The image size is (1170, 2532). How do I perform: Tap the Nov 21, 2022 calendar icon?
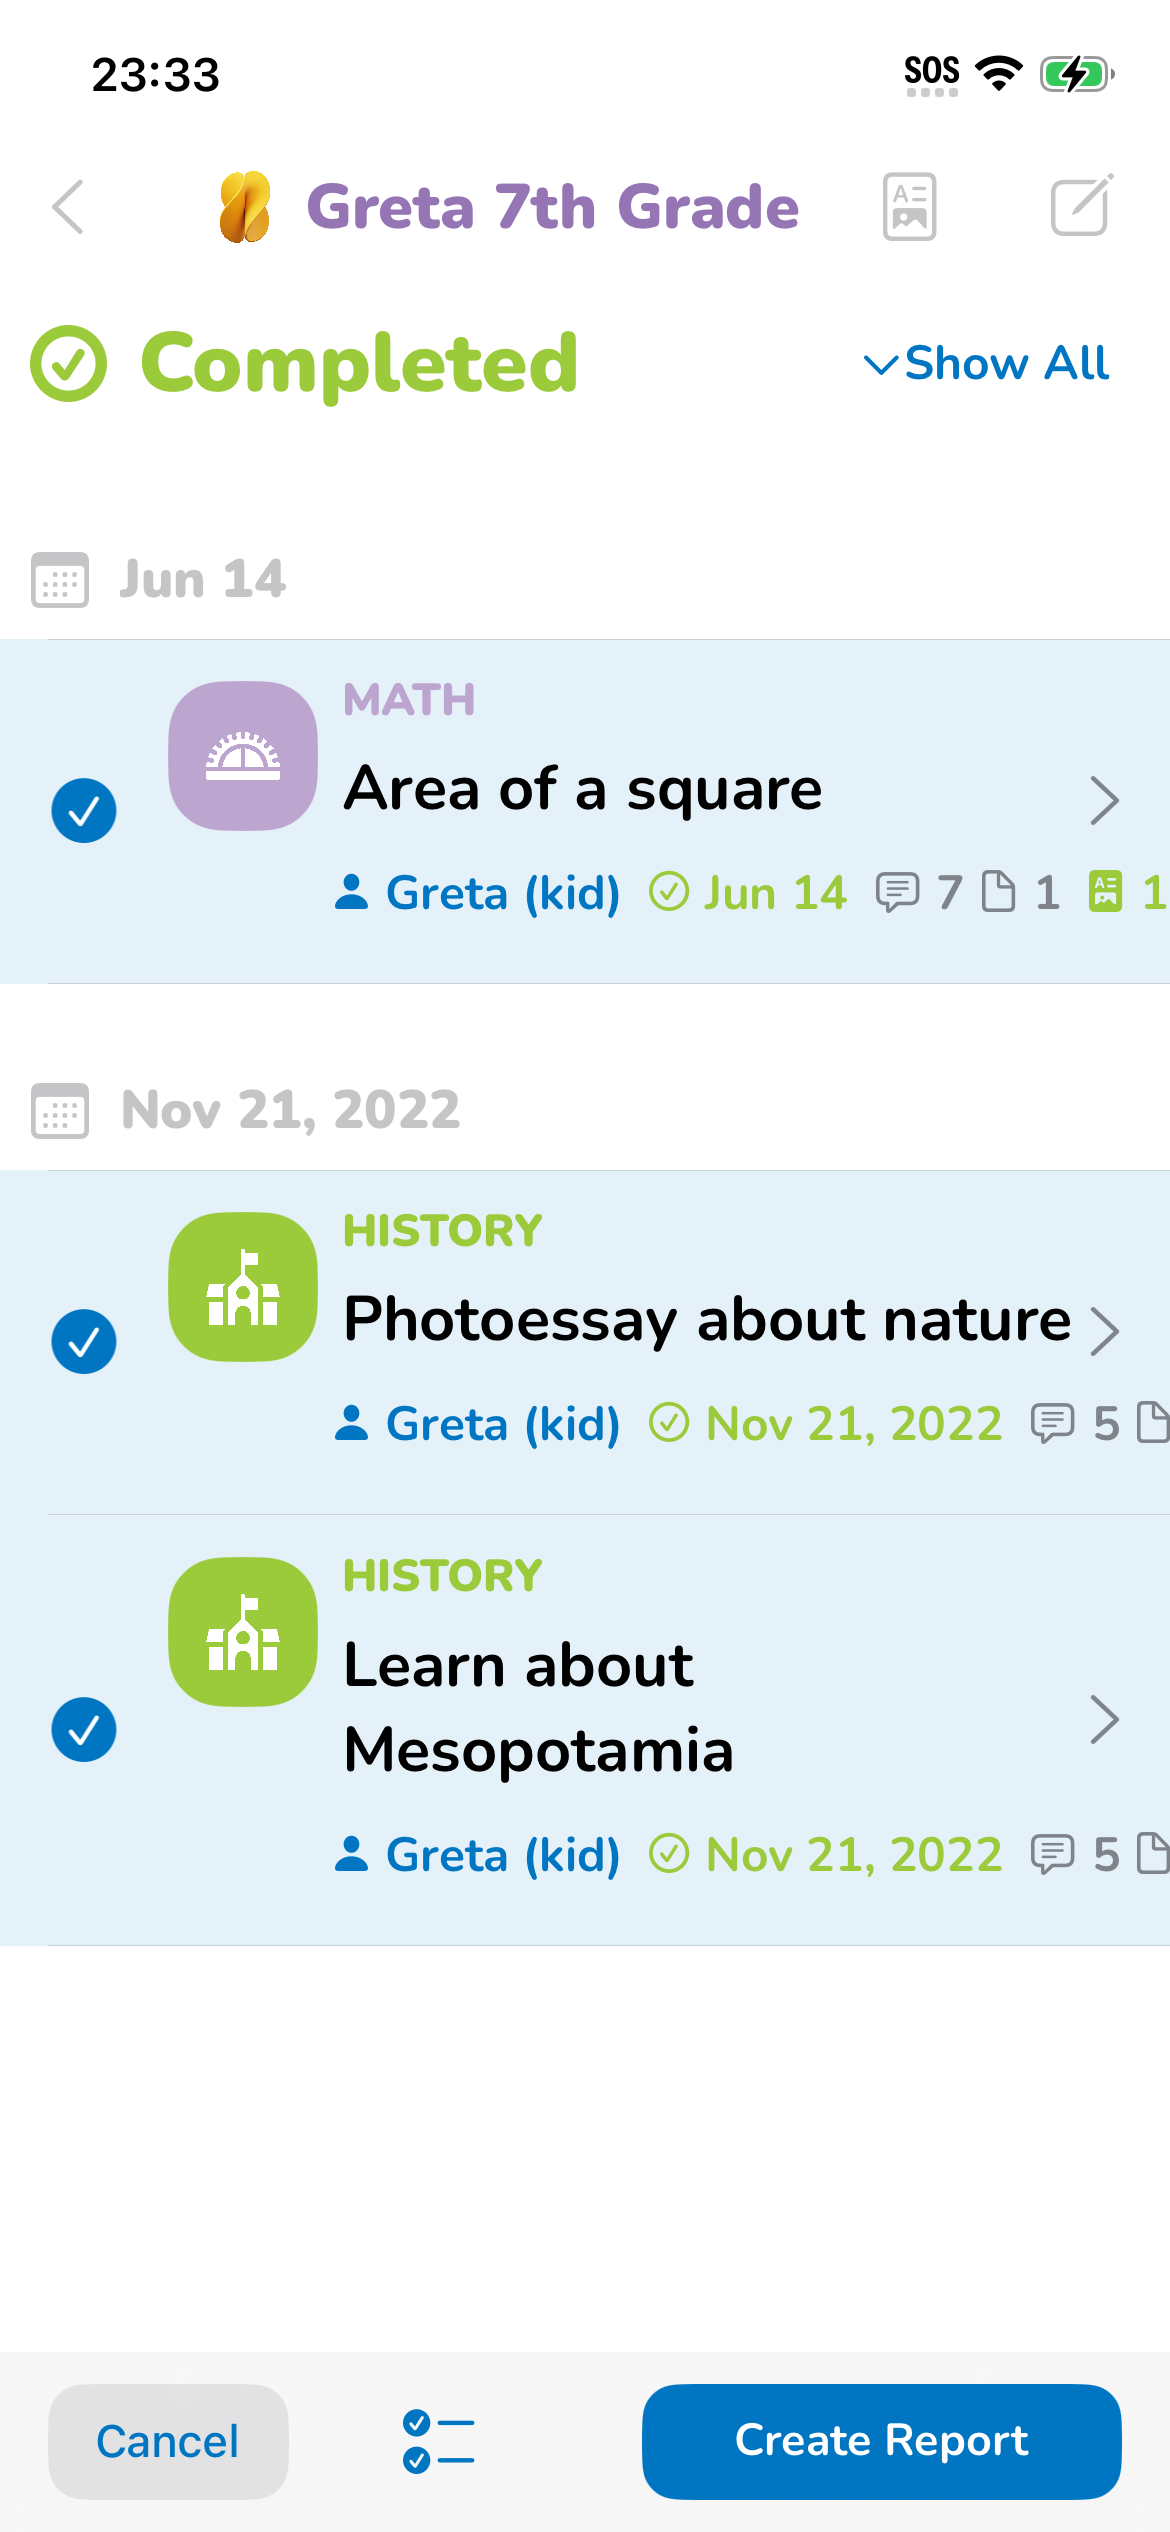[60, 1110]
